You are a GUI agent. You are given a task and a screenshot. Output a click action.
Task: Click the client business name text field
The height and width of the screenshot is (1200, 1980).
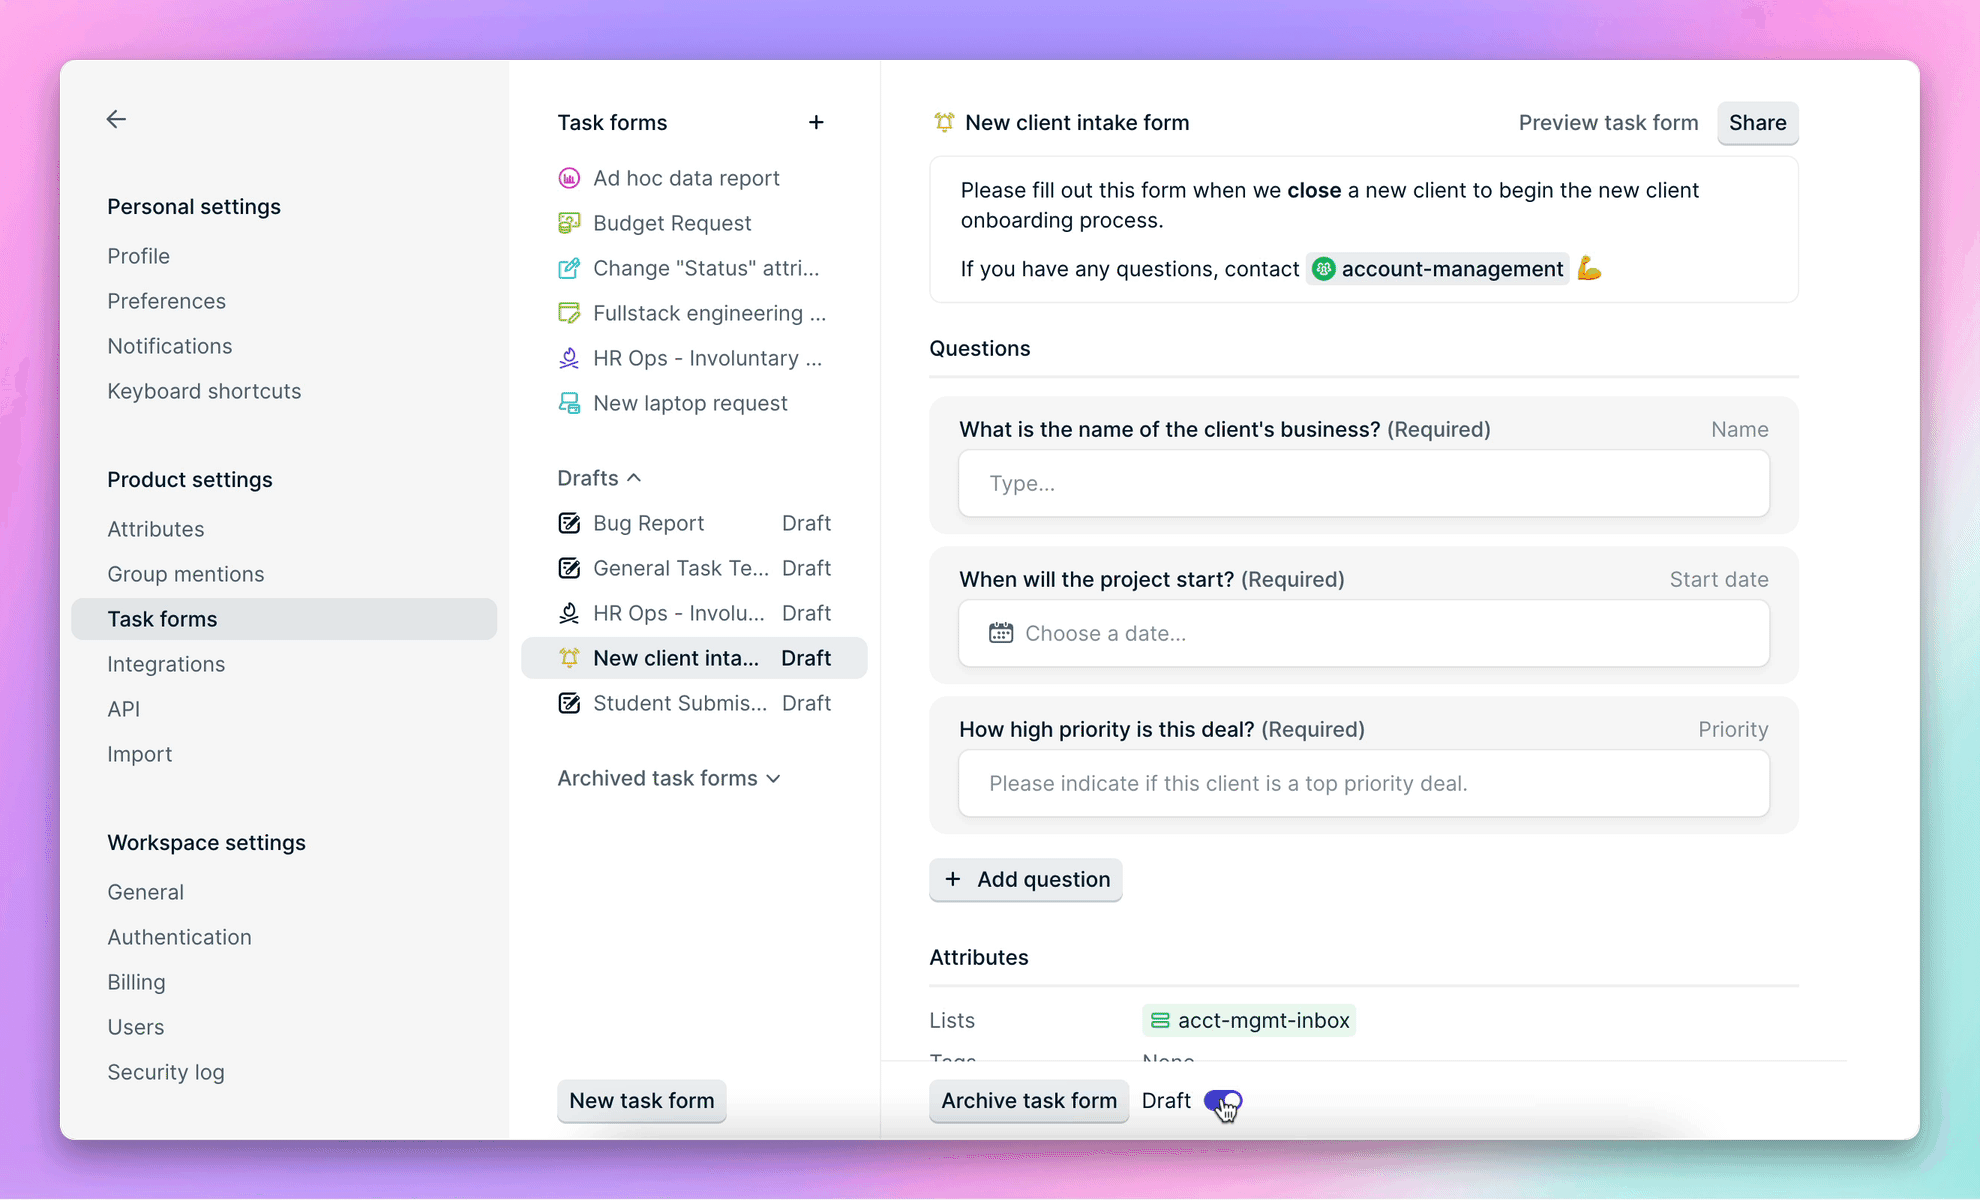coord(1364,483)
